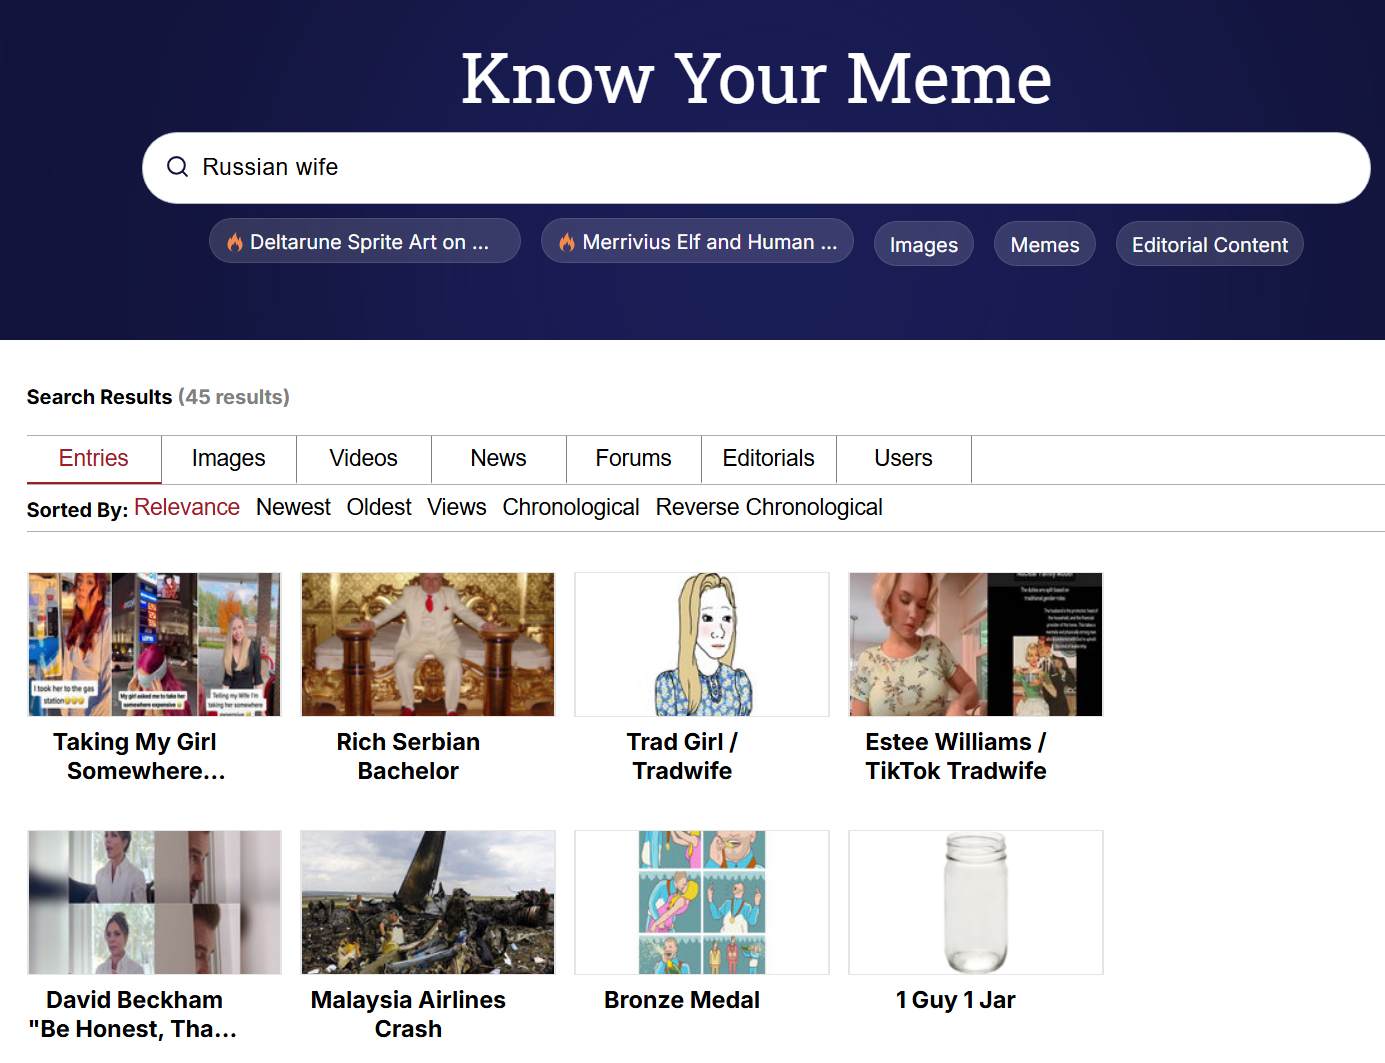Open the Bronze Medal comic thumbnail

pos(702,902)
